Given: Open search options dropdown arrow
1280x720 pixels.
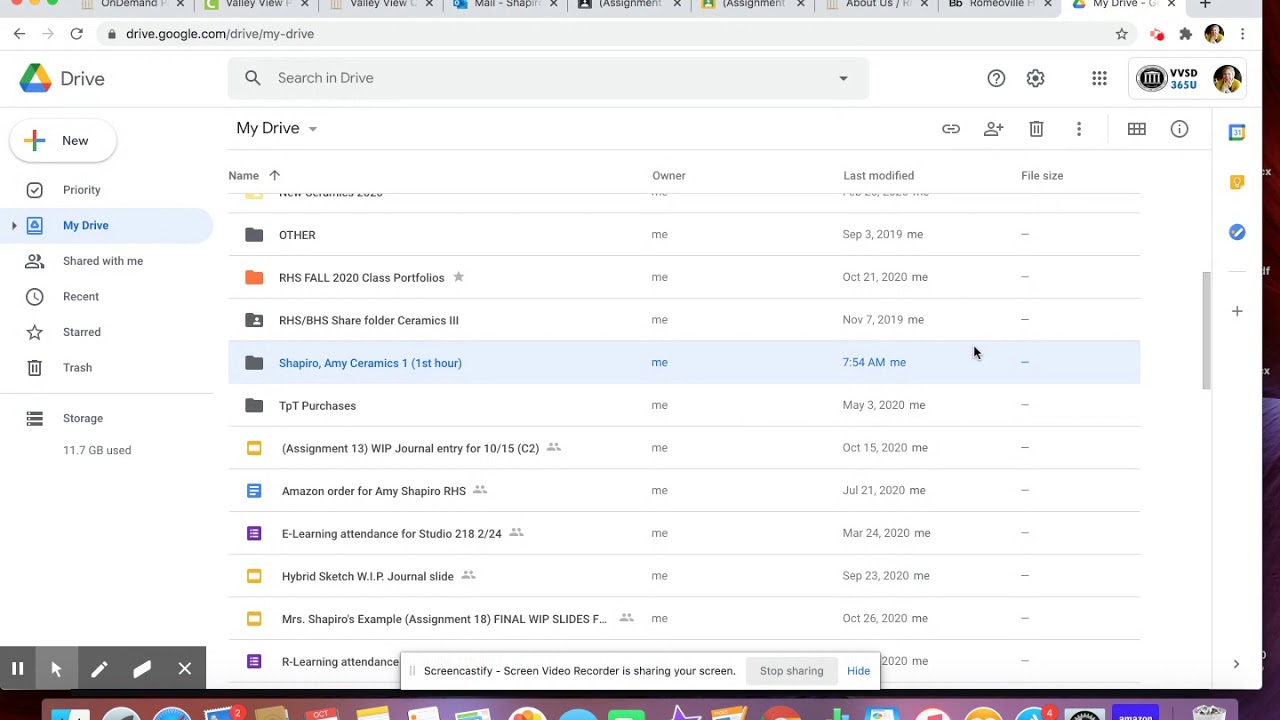Looking at the screenshot, I should pyautogui.click(x=843, y=78).
